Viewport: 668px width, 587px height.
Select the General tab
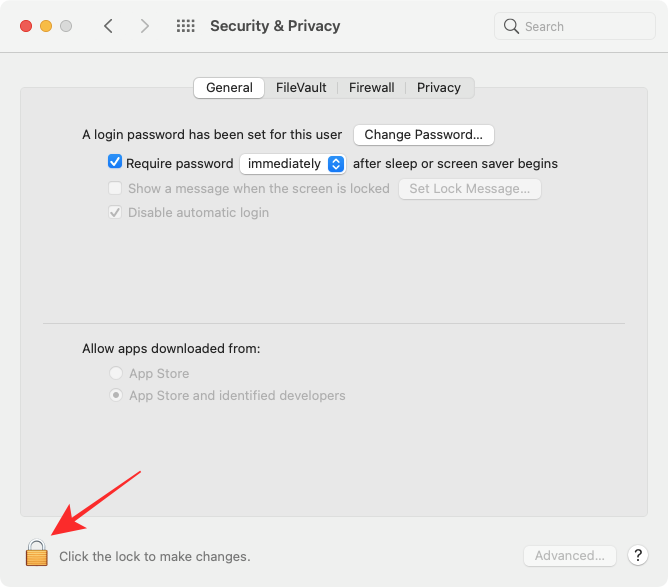click(229, 88)
